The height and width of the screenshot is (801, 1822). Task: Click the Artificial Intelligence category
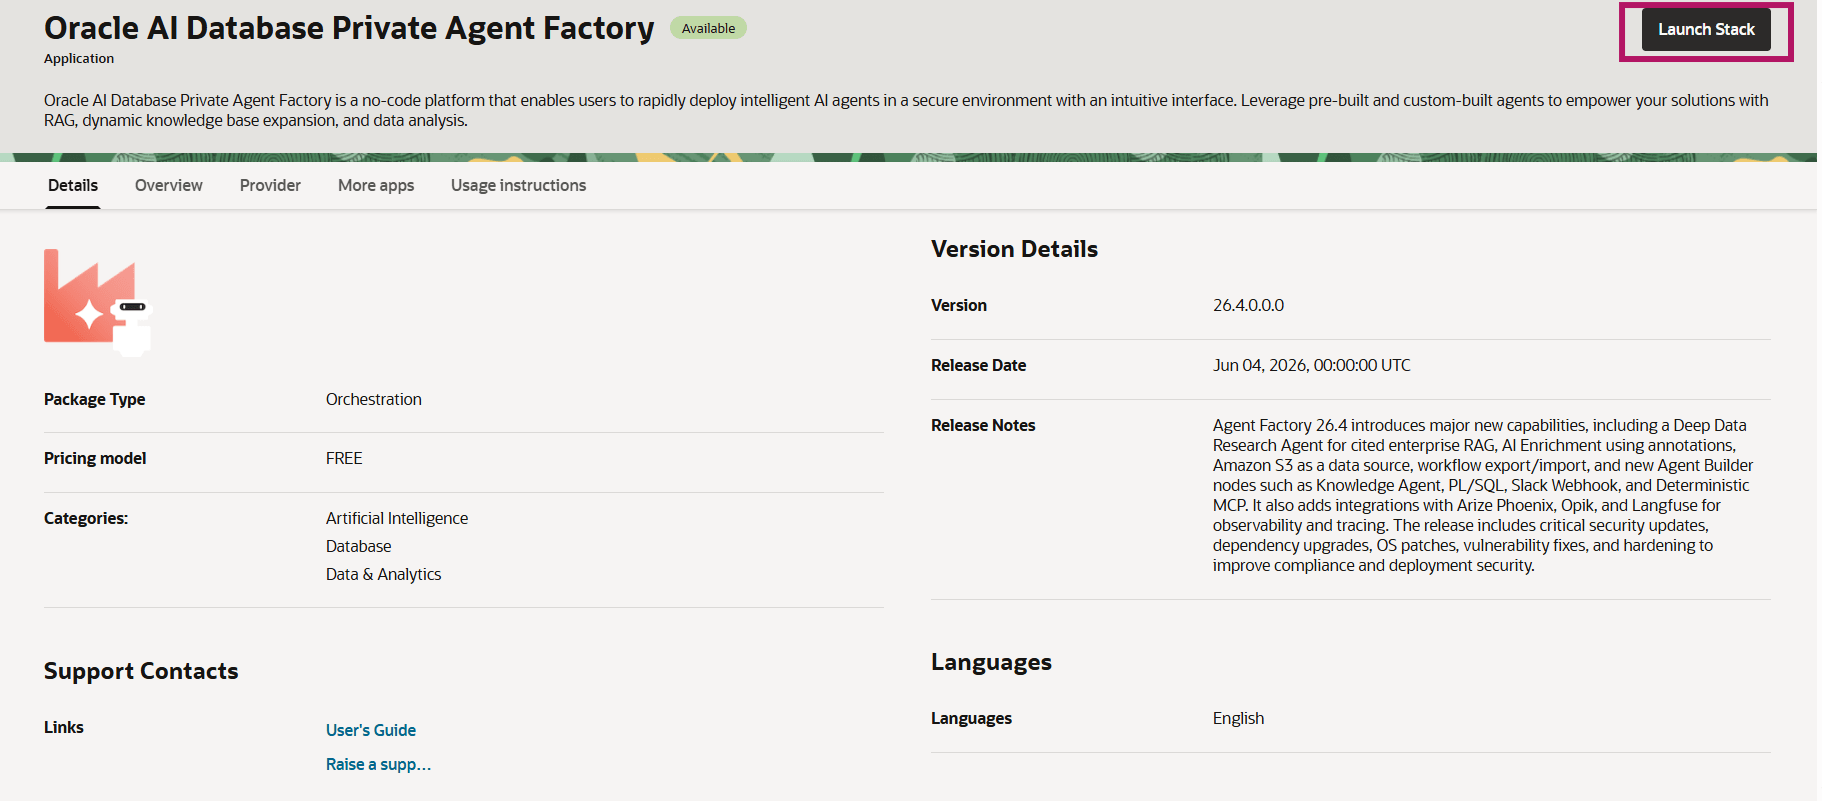397,518
